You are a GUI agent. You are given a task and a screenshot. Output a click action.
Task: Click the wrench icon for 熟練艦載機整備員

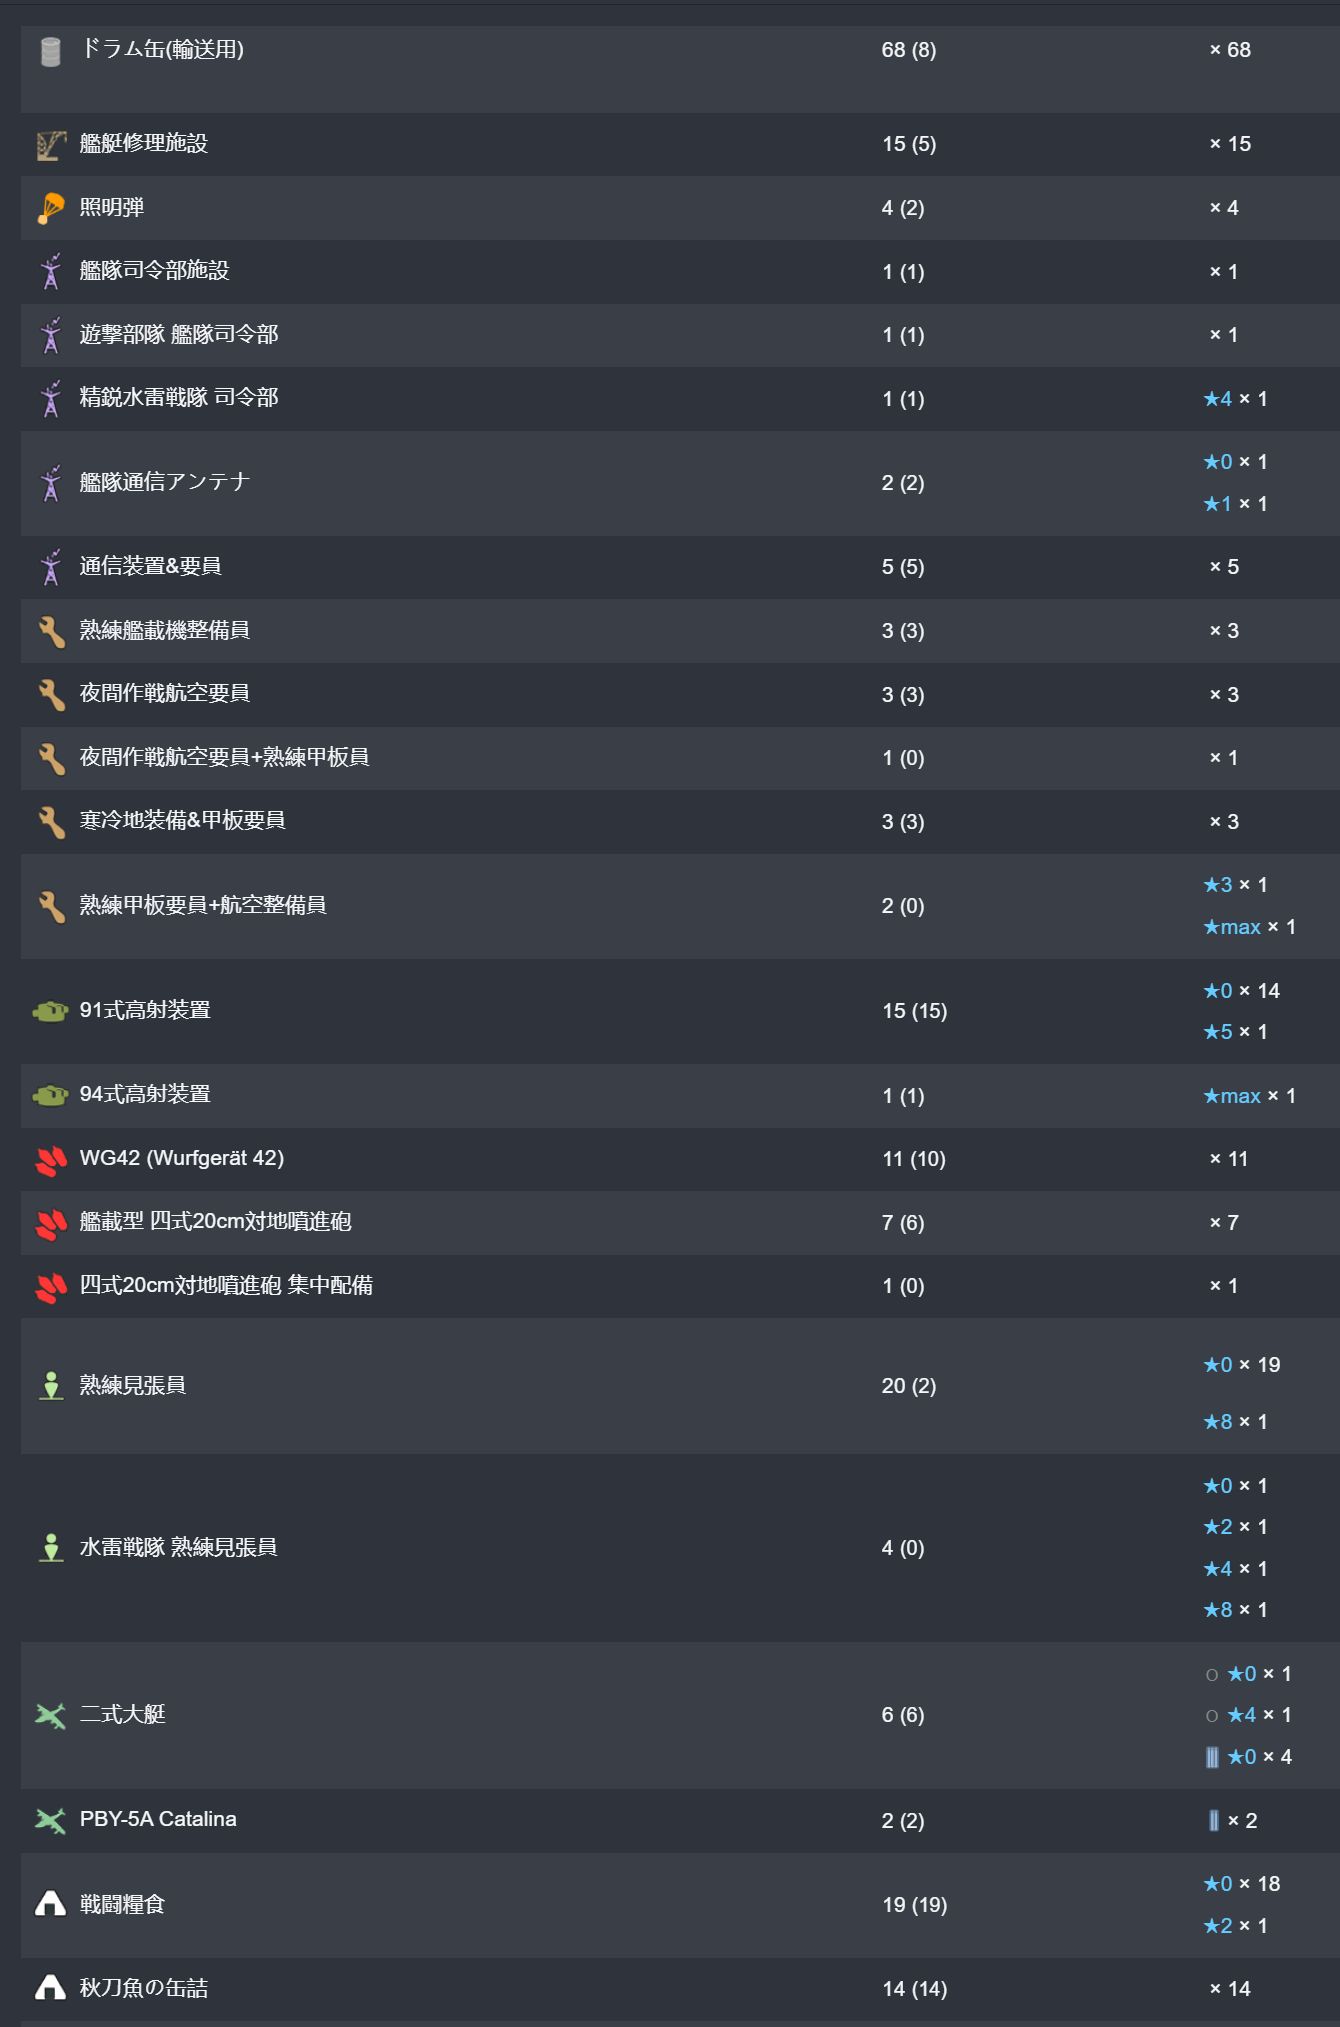tap(51, 632)
